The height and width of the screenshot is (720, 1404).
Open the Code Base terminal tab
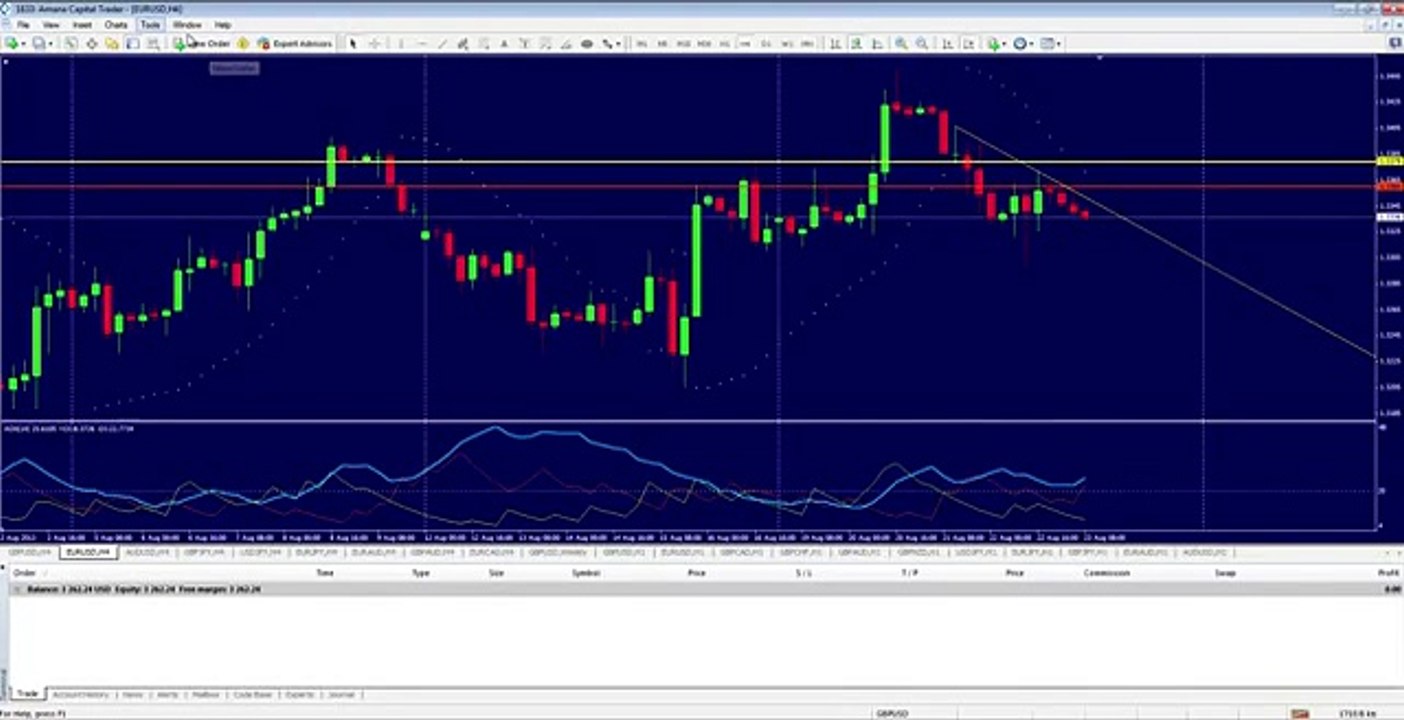[253, 694]
